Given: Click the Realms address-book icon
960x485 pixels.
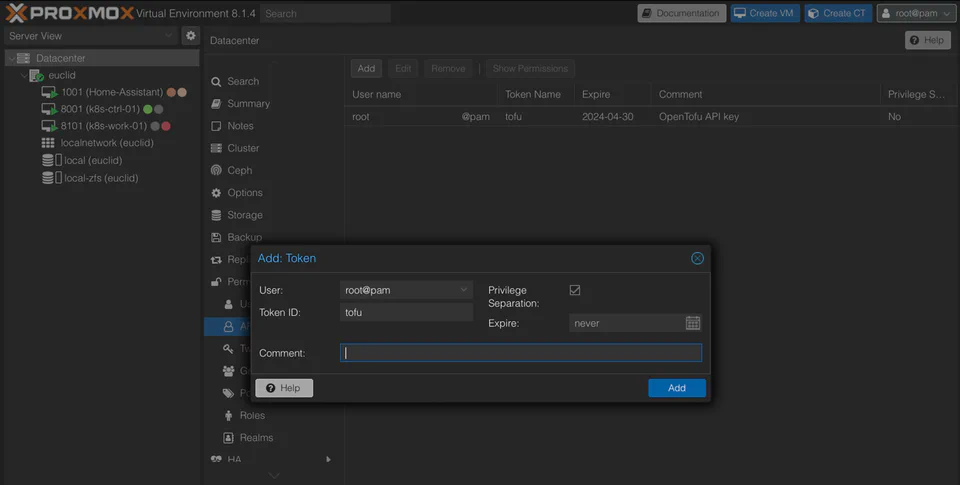Looking at the screenshot, I should [x=228, y=438].
